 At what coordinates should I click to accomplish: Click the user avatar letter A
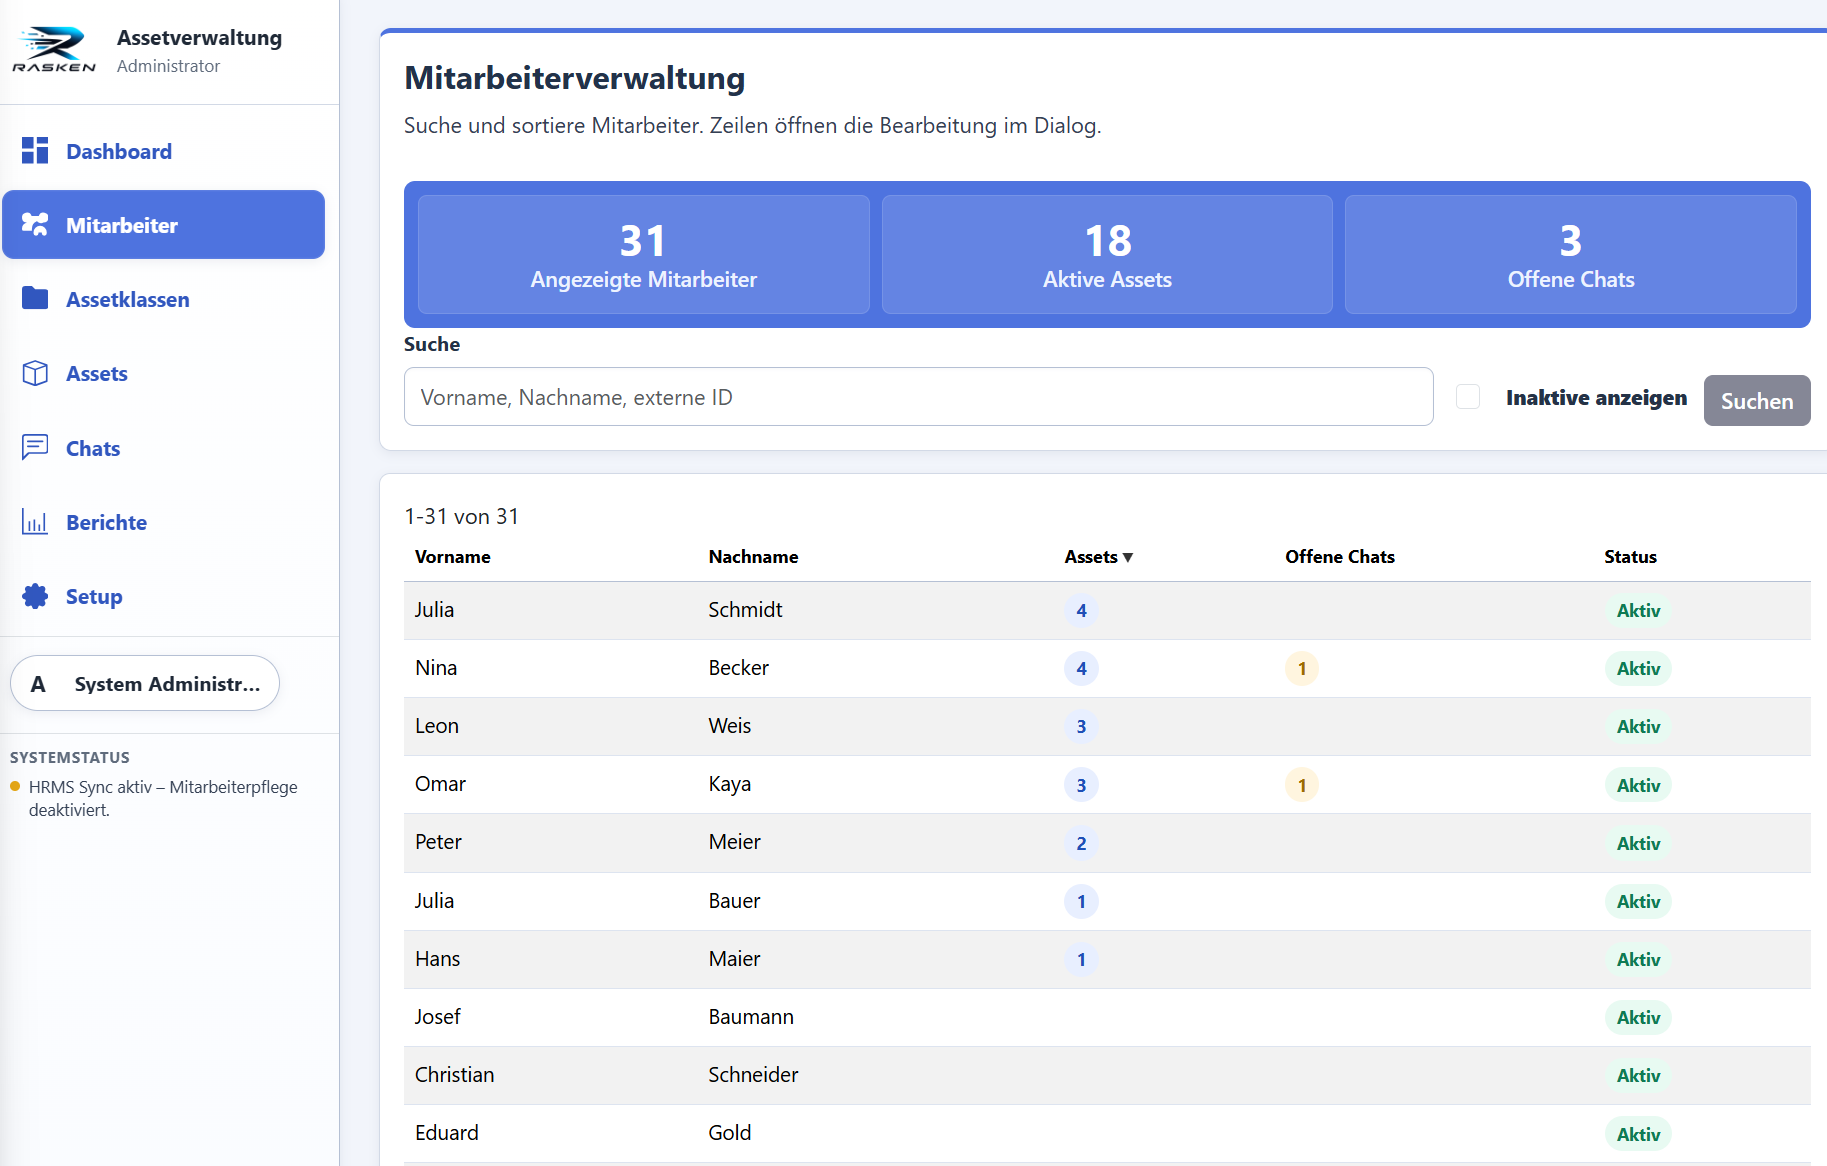38,684
